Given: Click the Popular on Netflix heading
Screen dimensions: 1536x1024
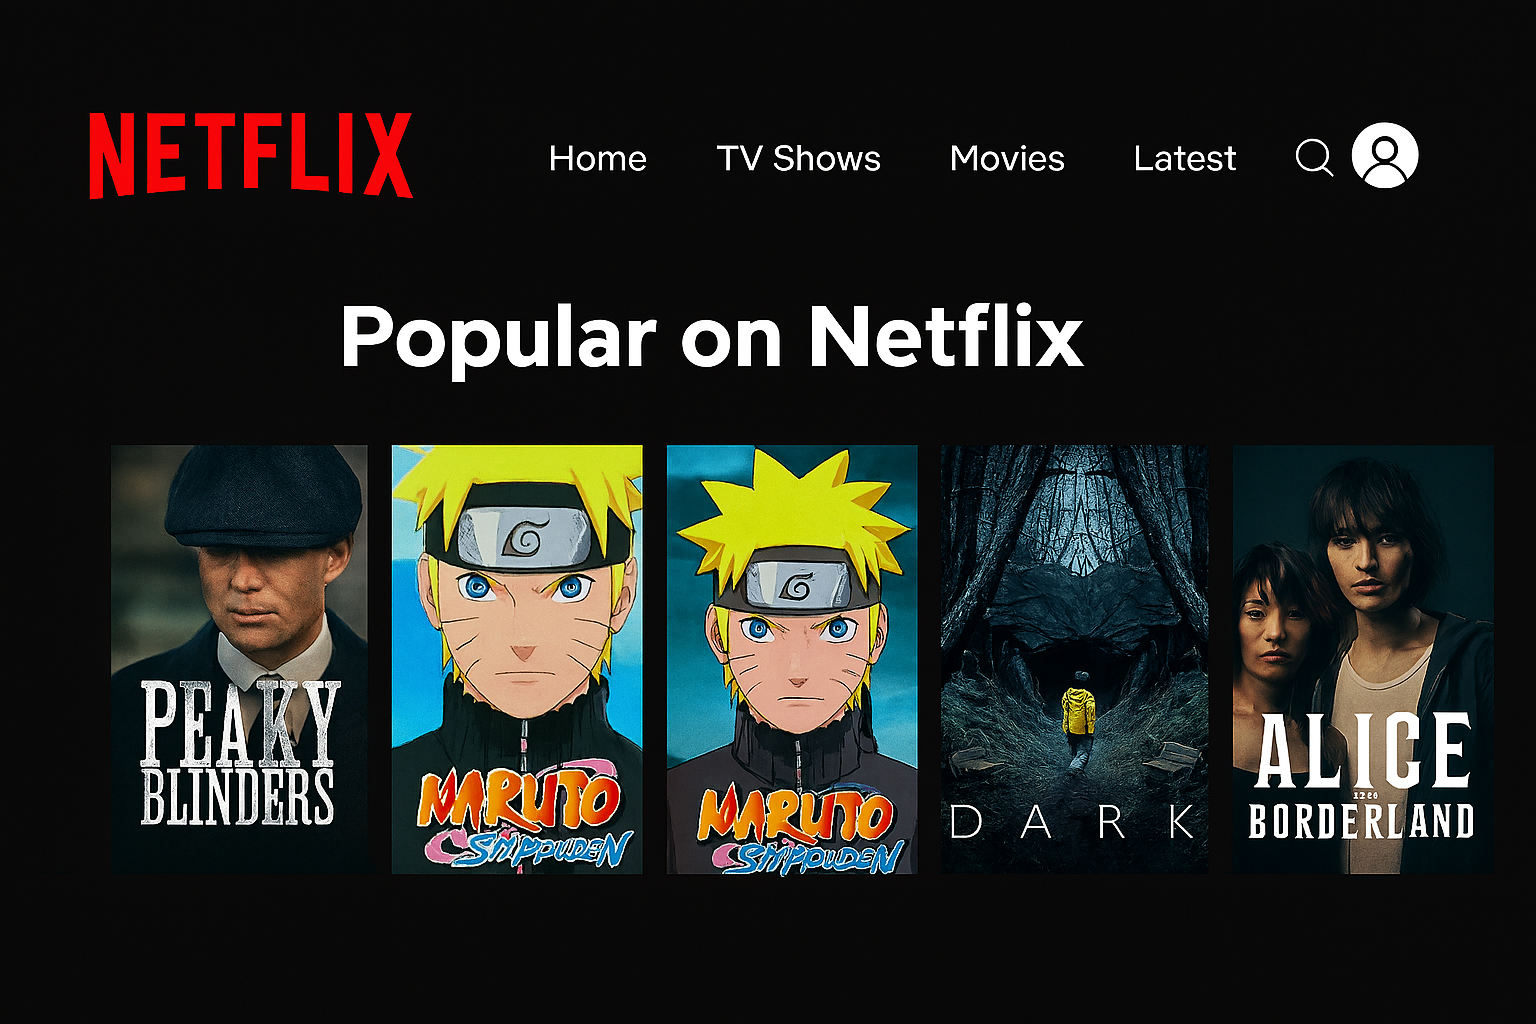Looking at the screenshot, I should click(x=712, y=338).
